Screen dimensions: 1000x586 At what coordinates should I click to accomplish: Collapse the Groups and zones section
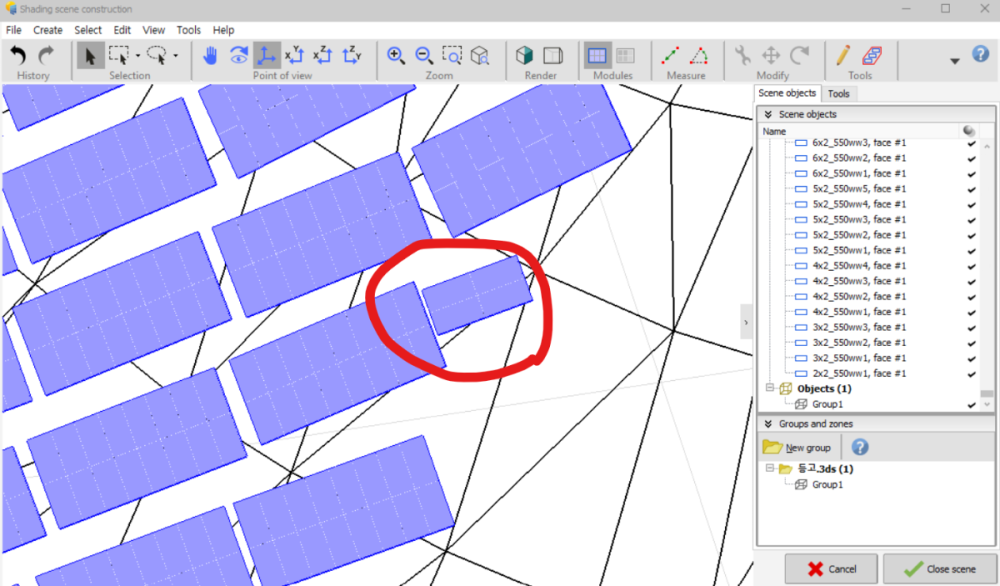[768, 424]
